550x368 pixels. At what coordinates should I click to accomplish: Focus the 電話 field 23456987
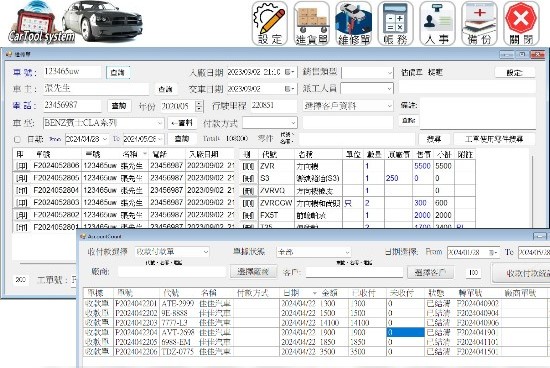tap(72, 105)
